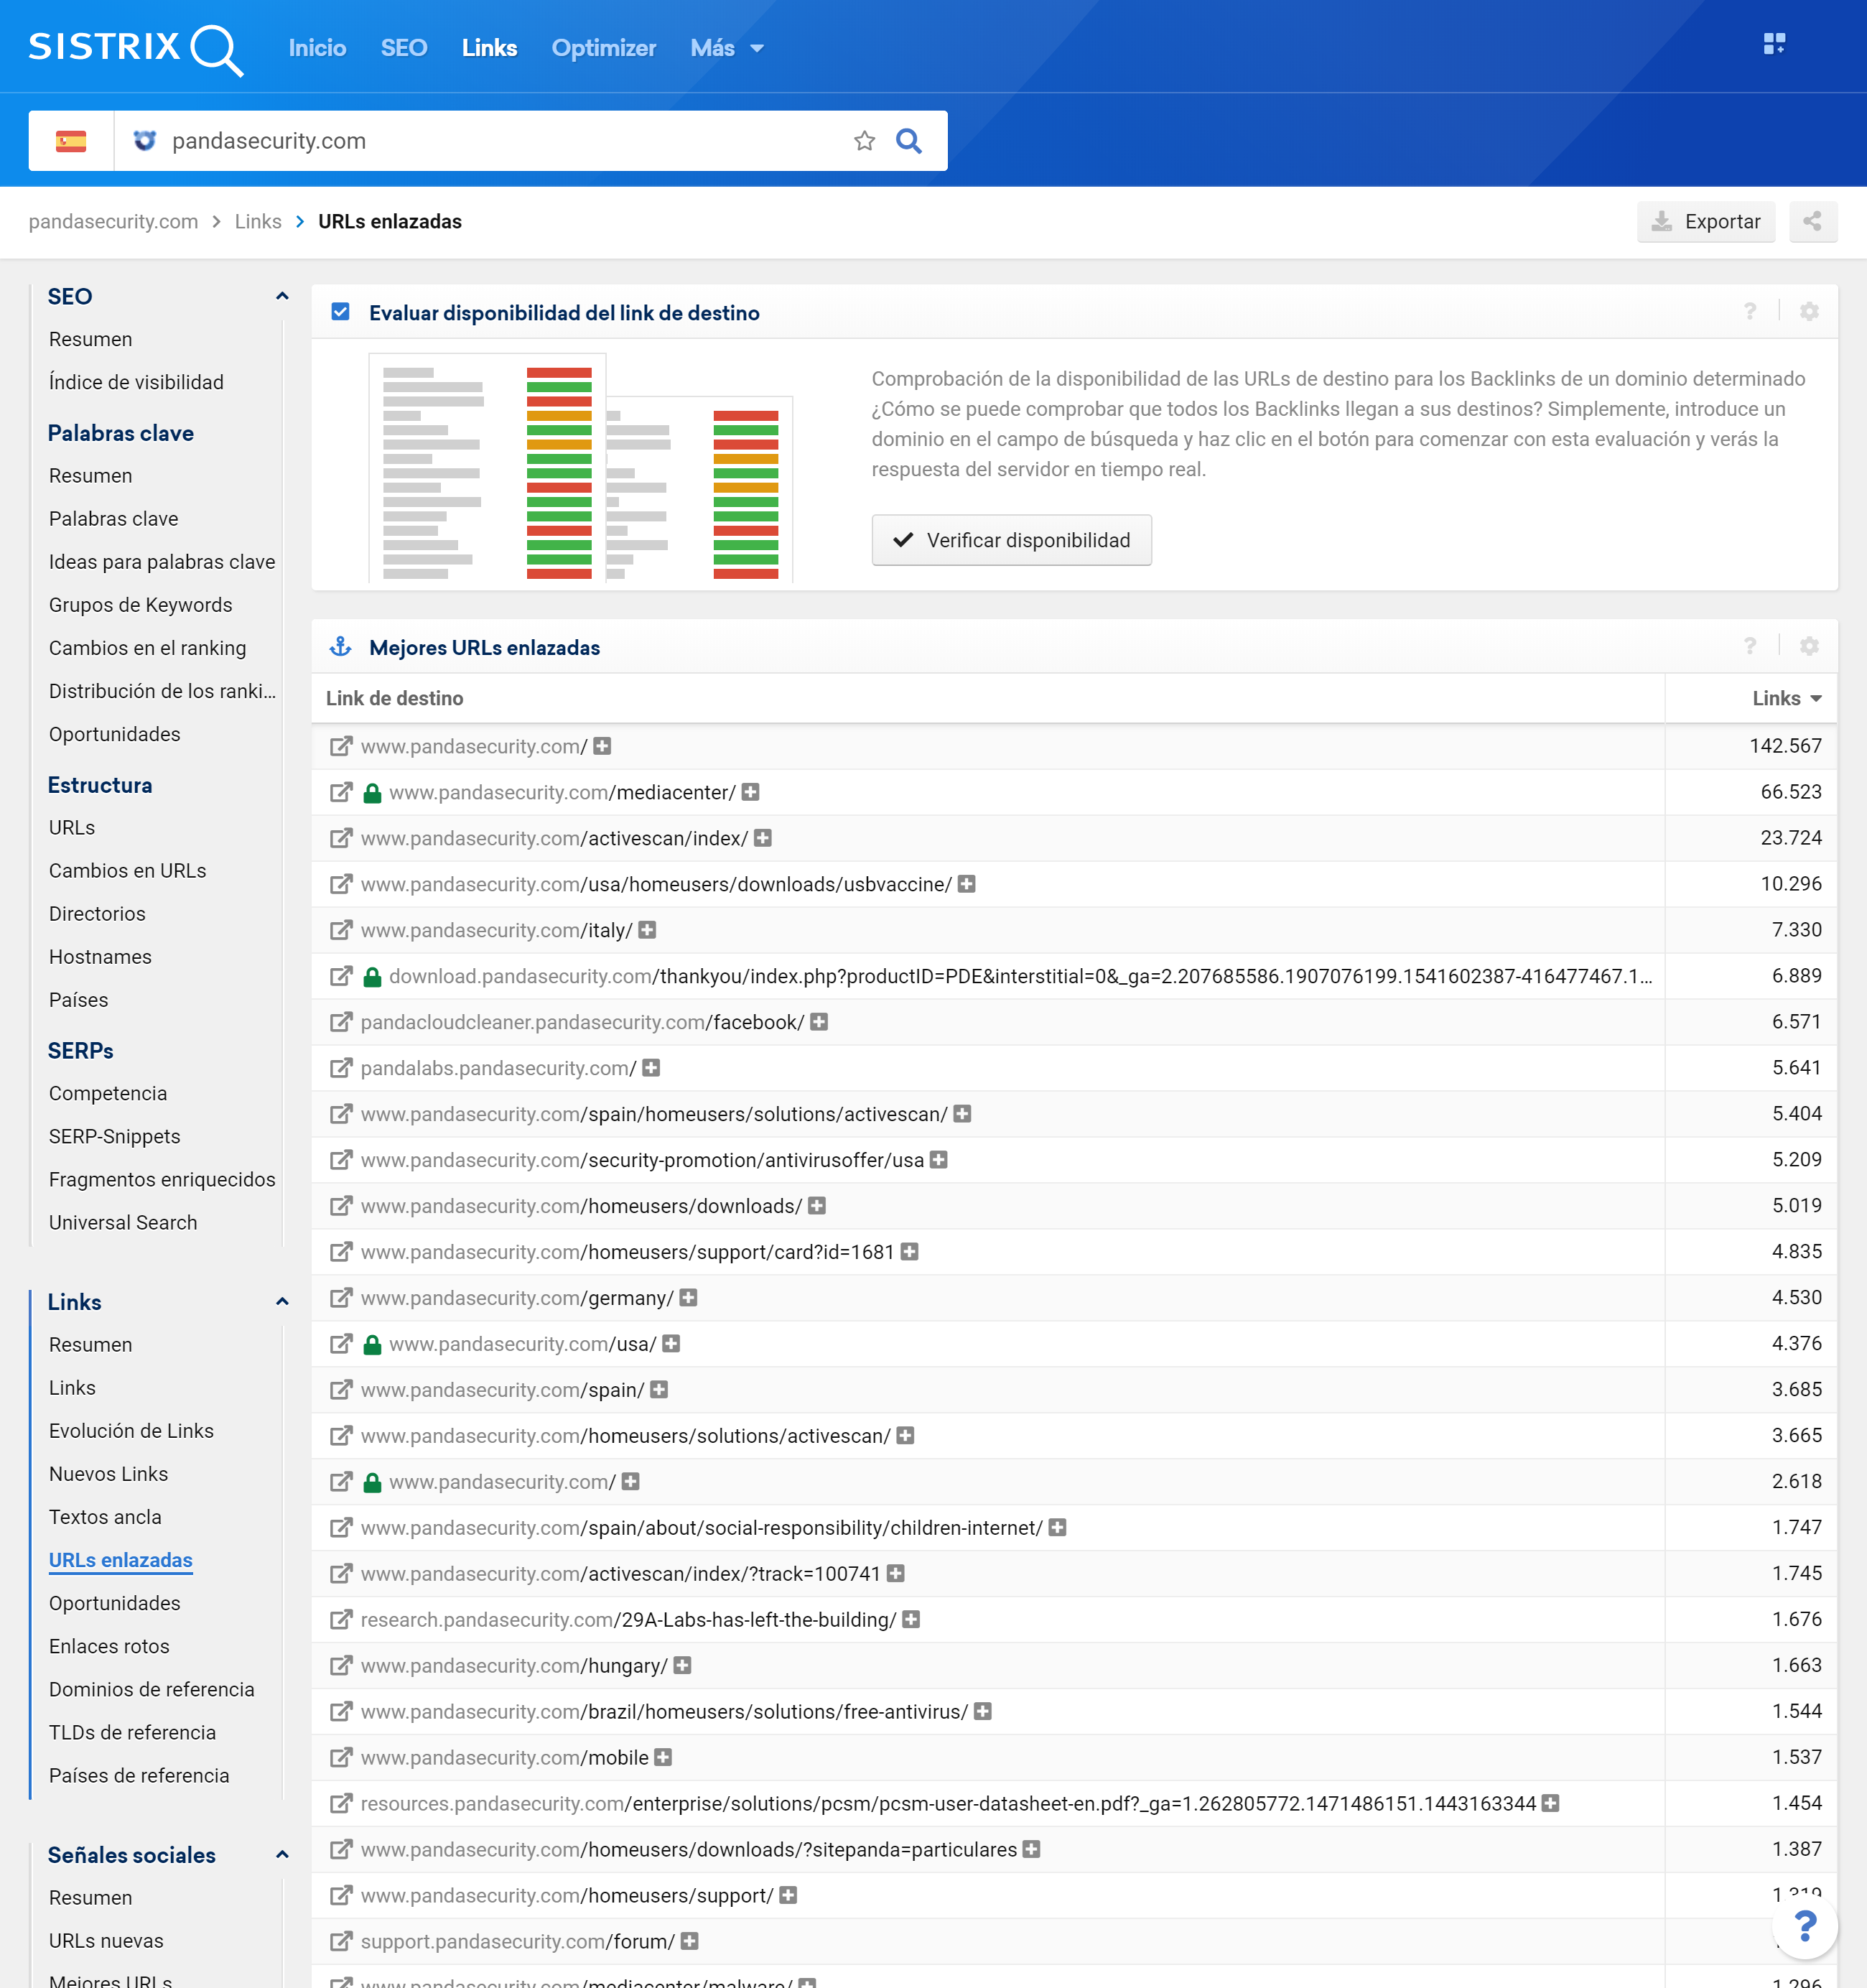Screen dimensions: 1867x1988
Task: Go to Inicio tab
Action: pos(317,48)
